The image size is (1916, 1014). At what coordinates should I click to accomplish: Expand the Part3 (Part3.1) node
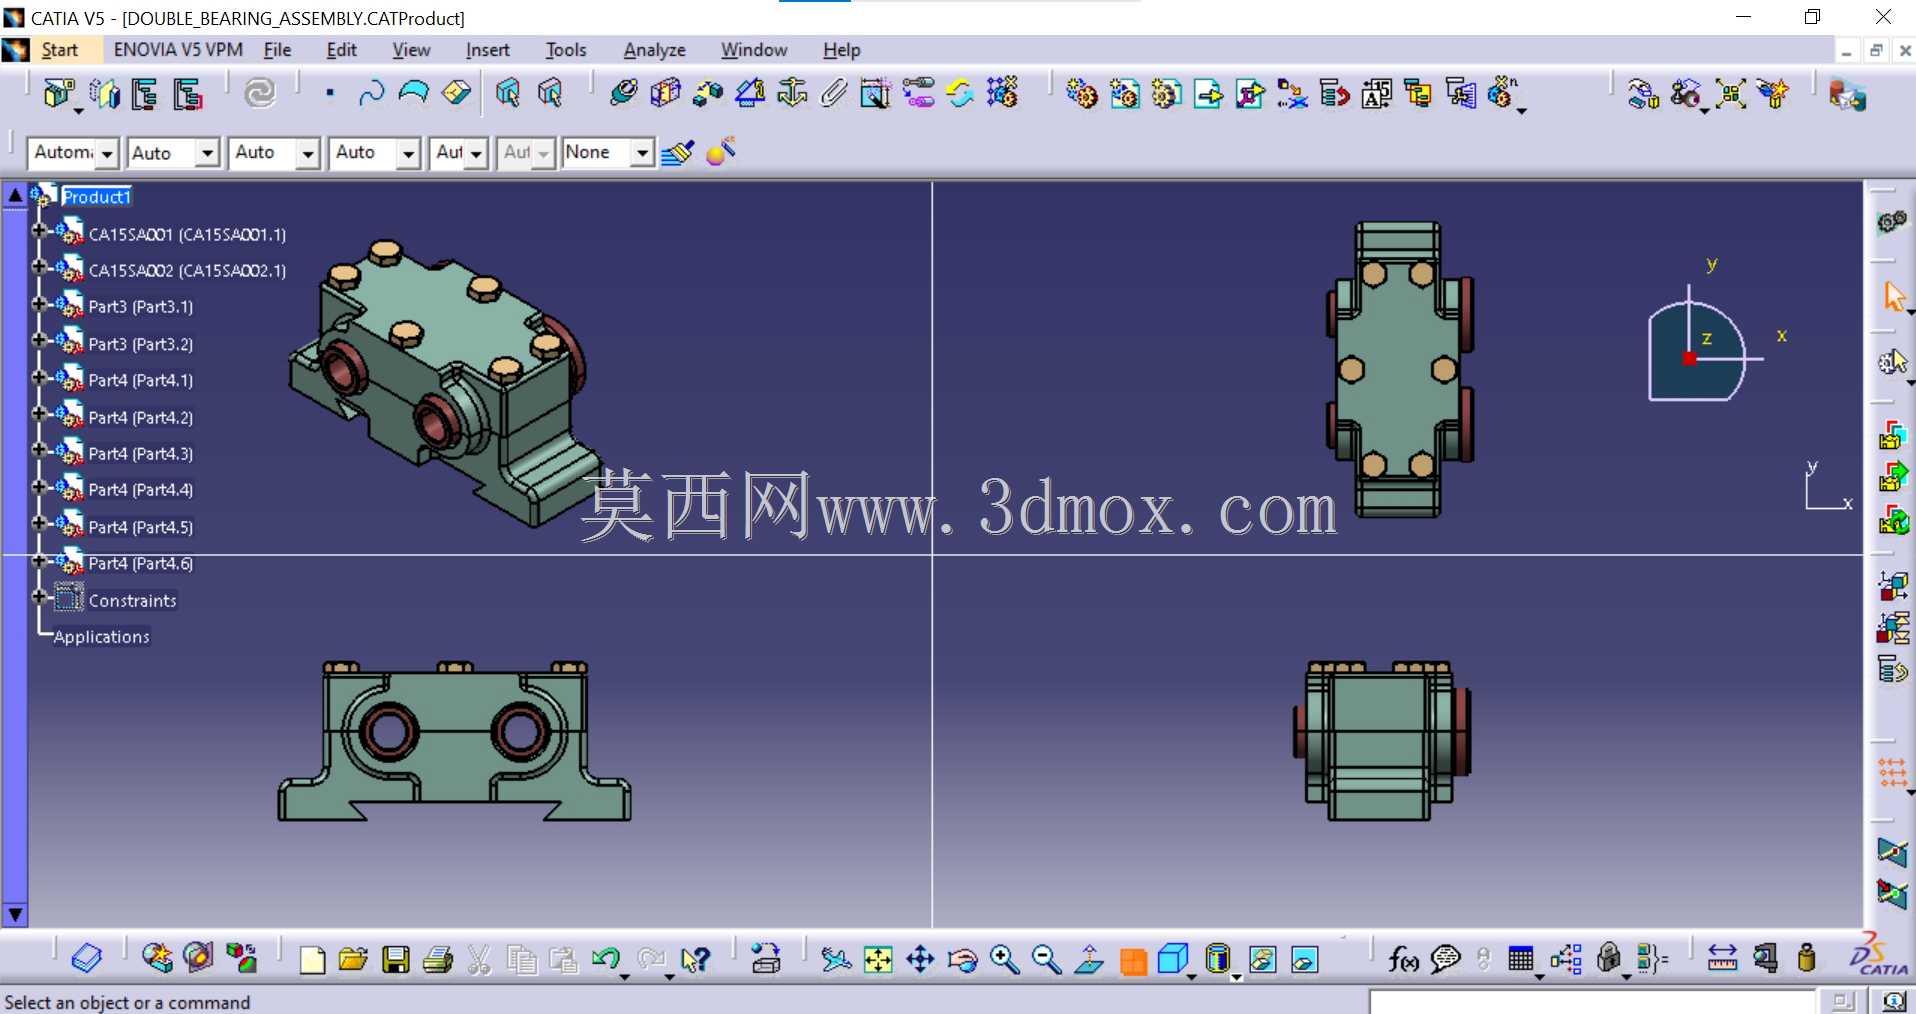[x=40, y=303]
